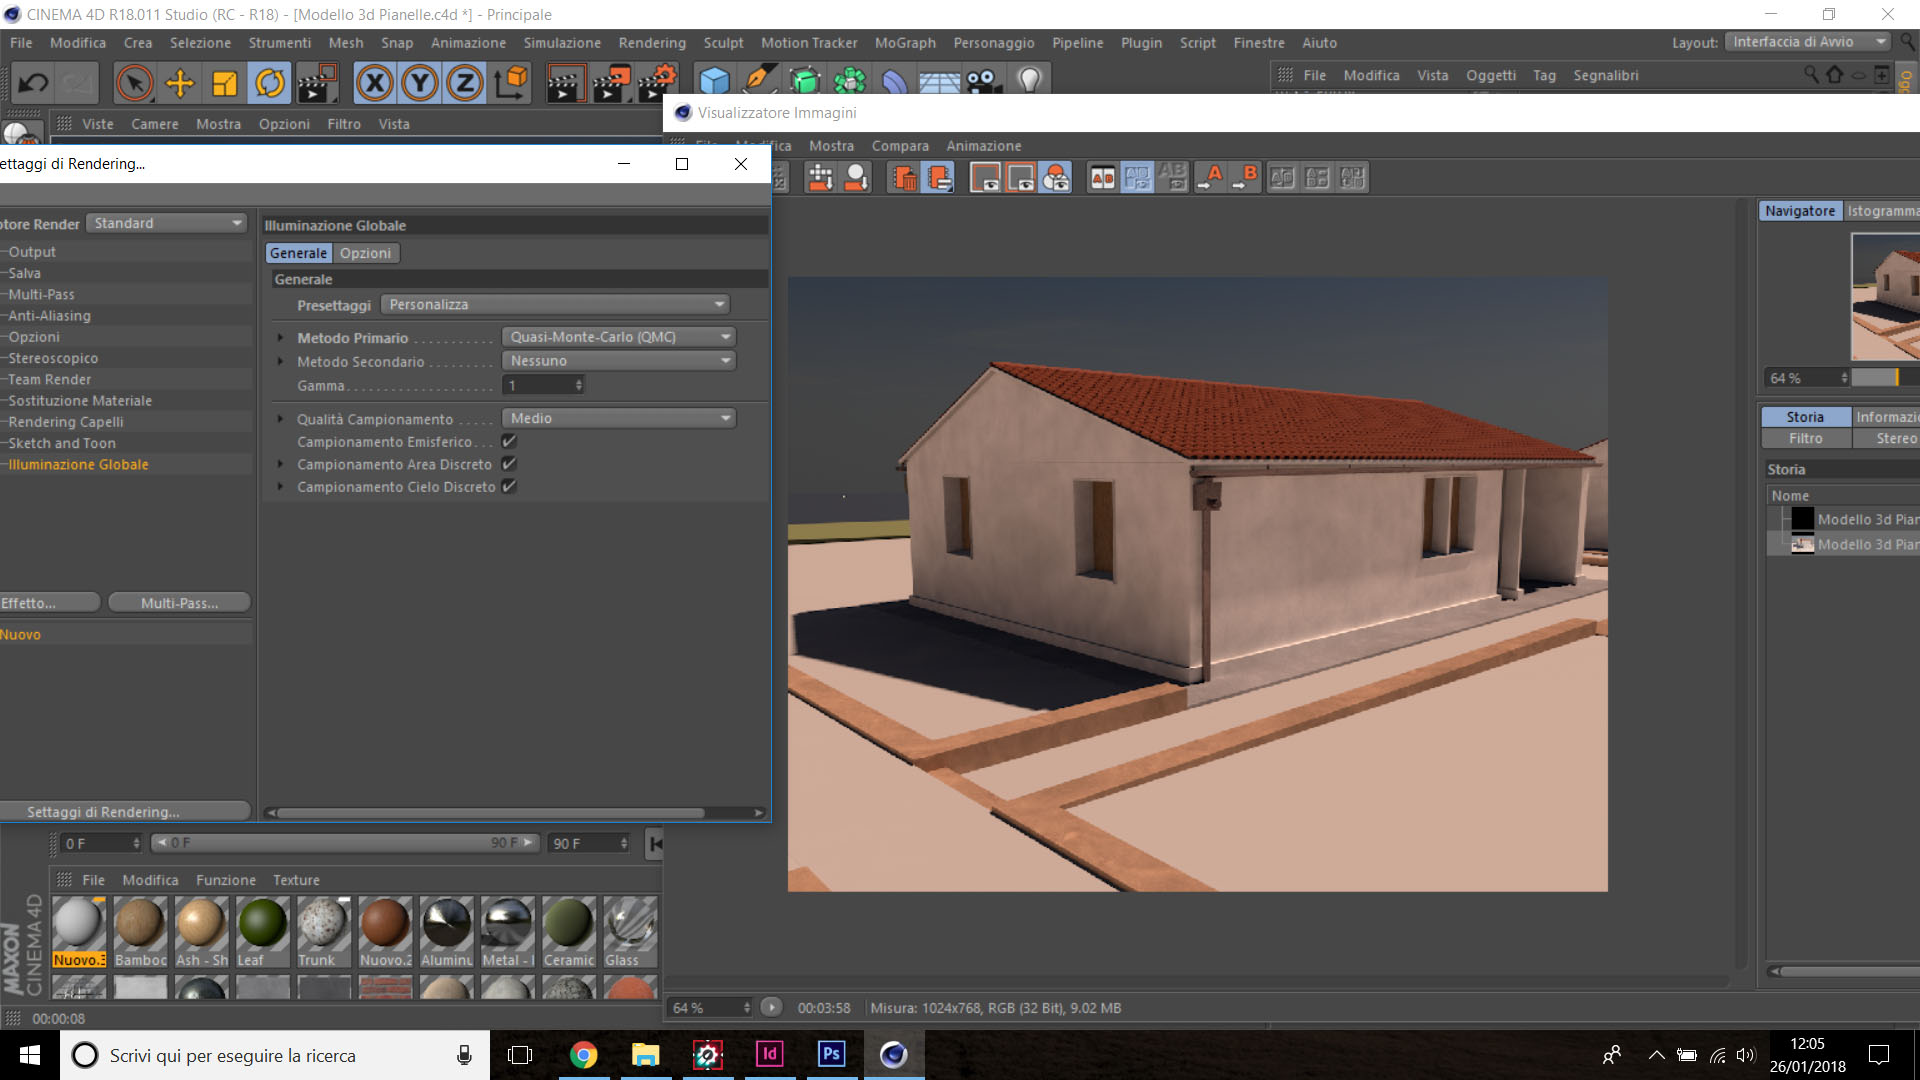The image size is (1920, 1080).
Task: Select Anti-Aliasing in render settings list
Action: coord(50,316)
